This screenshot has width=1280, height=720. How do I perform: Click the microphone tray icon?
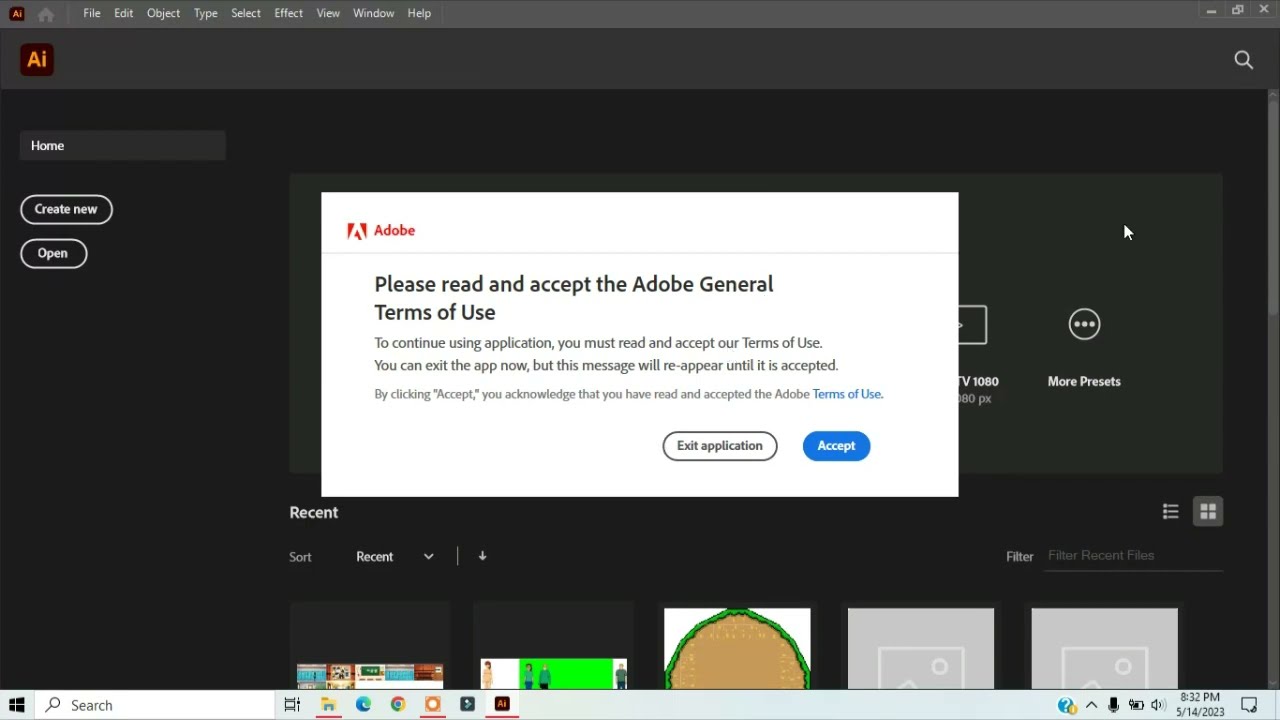pos(1113,705)
